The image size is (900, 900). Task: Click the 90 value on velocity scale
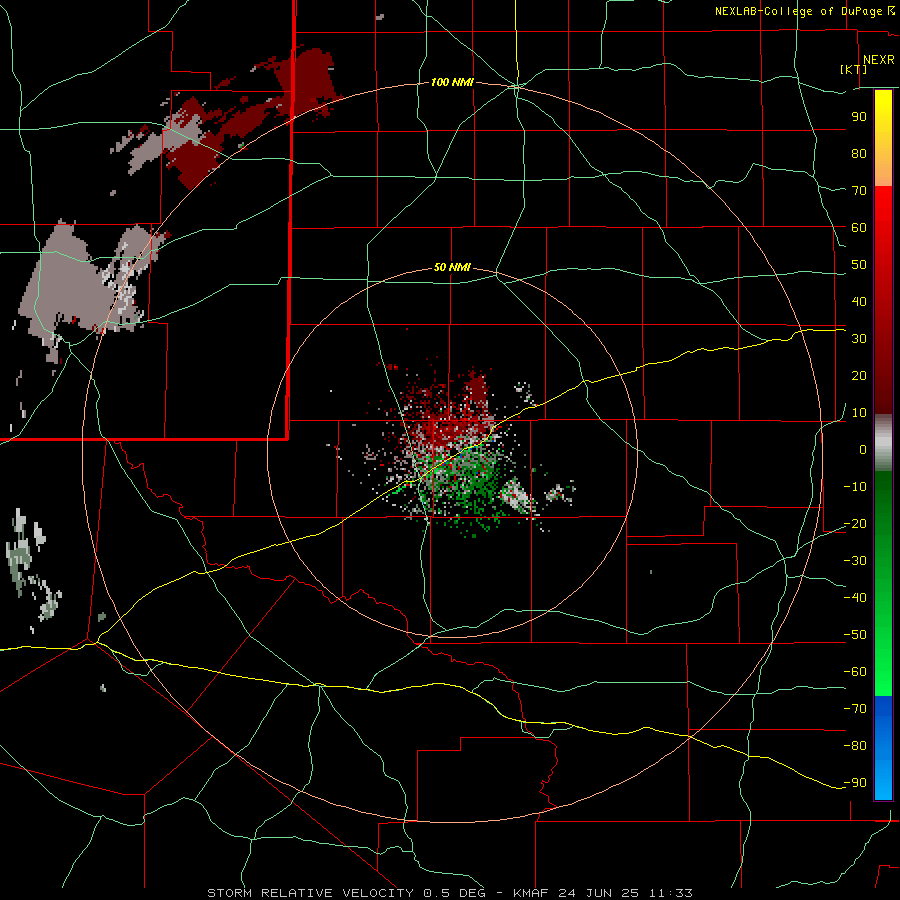tap(859, 117)
